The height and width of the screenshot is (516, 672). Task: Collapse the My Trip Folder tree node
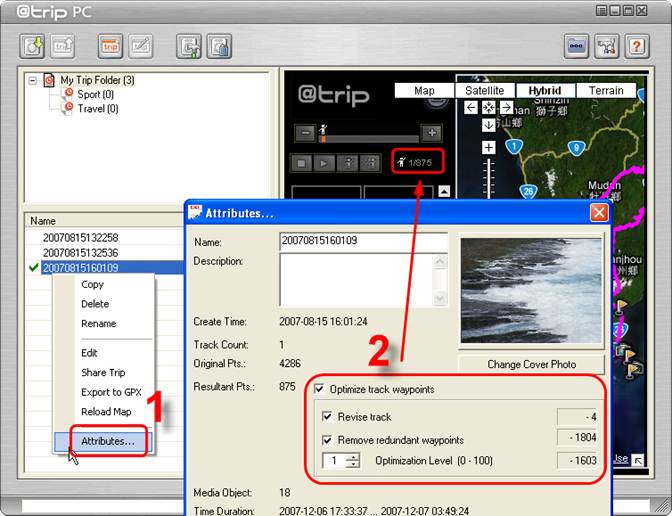point(33,80)
